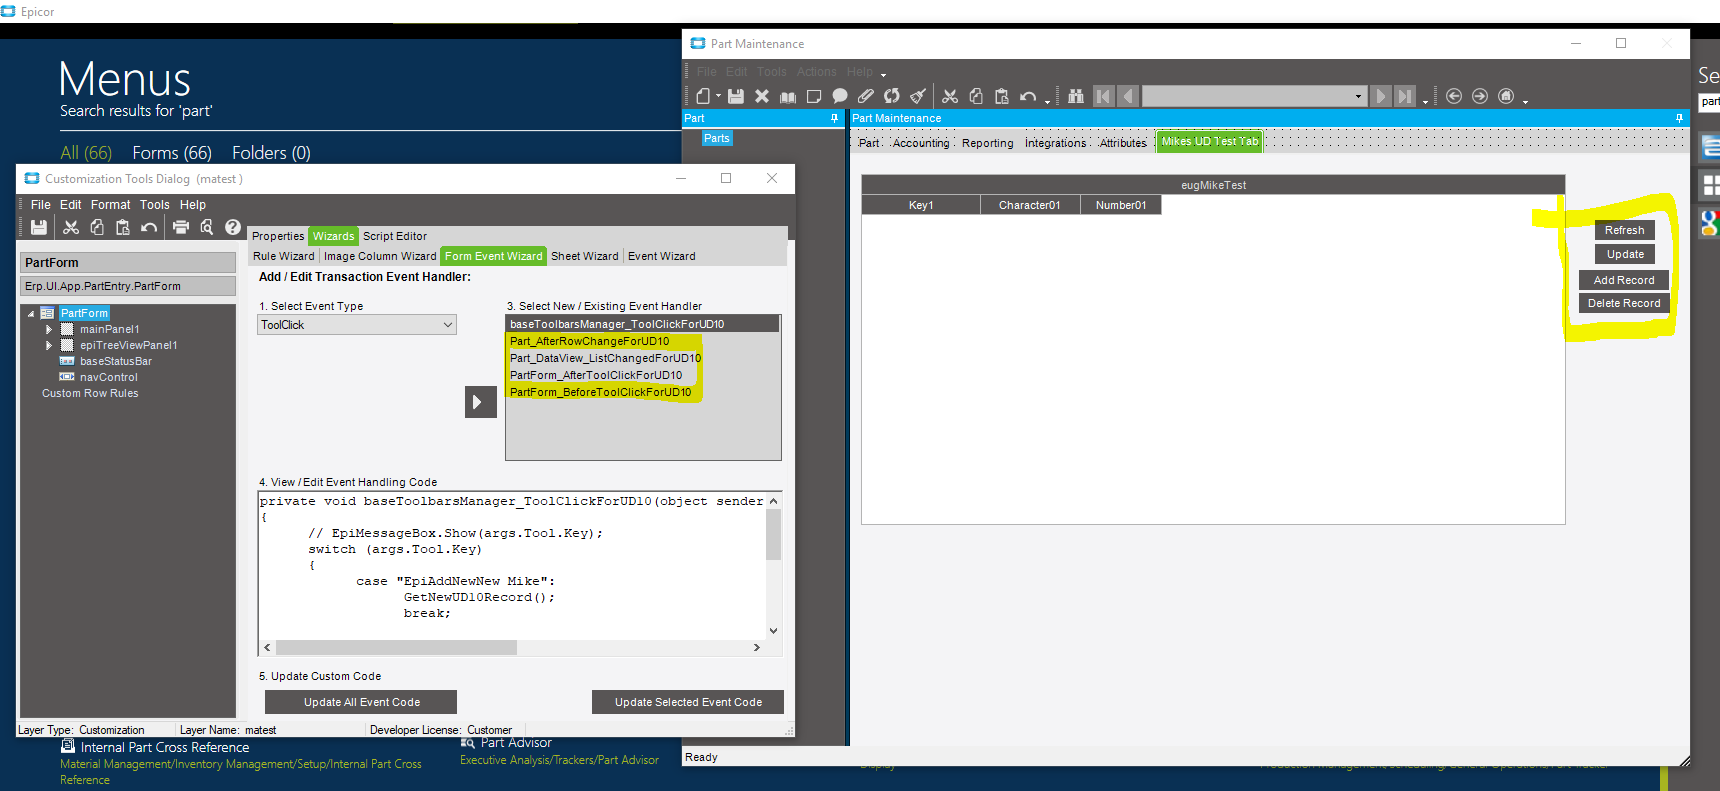Open Format menu in Customization Tools Dialog
This screenshot has width=1720, height=791.
(111, 205)
